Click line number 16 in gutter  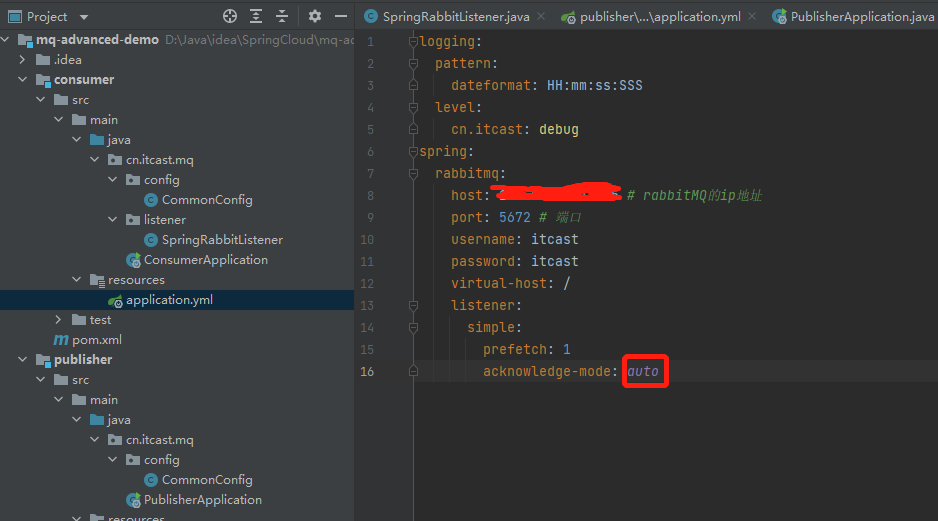click(x=367, y=371)
